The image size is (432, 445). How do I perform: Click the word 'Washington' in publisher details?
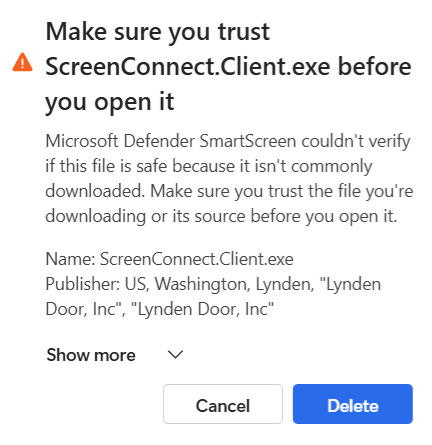point(202,284)
